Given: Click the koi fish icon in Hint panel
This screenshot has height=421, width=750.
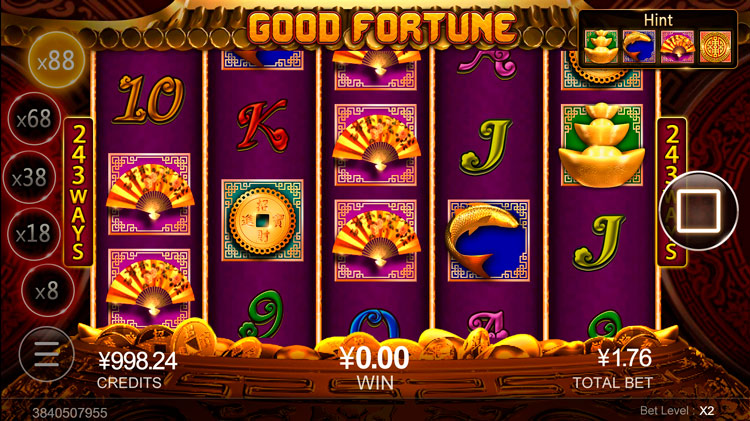Looking at the screenshot, I should (x=639, y=46).
